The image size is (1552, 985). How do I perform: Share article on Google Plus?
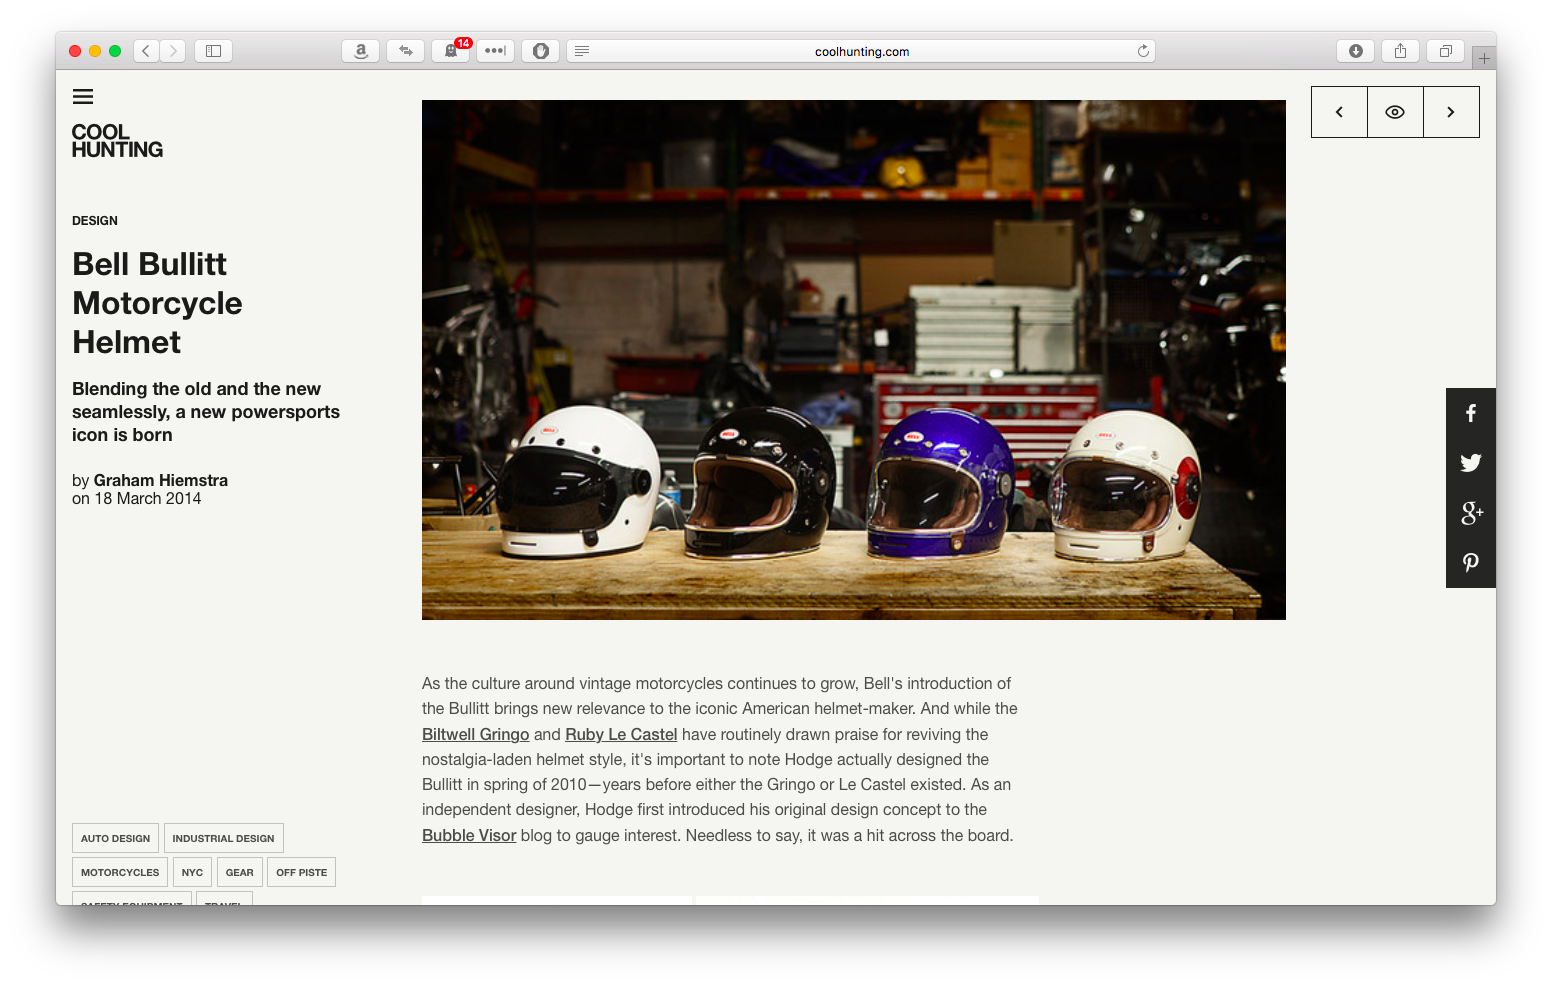1471,513
